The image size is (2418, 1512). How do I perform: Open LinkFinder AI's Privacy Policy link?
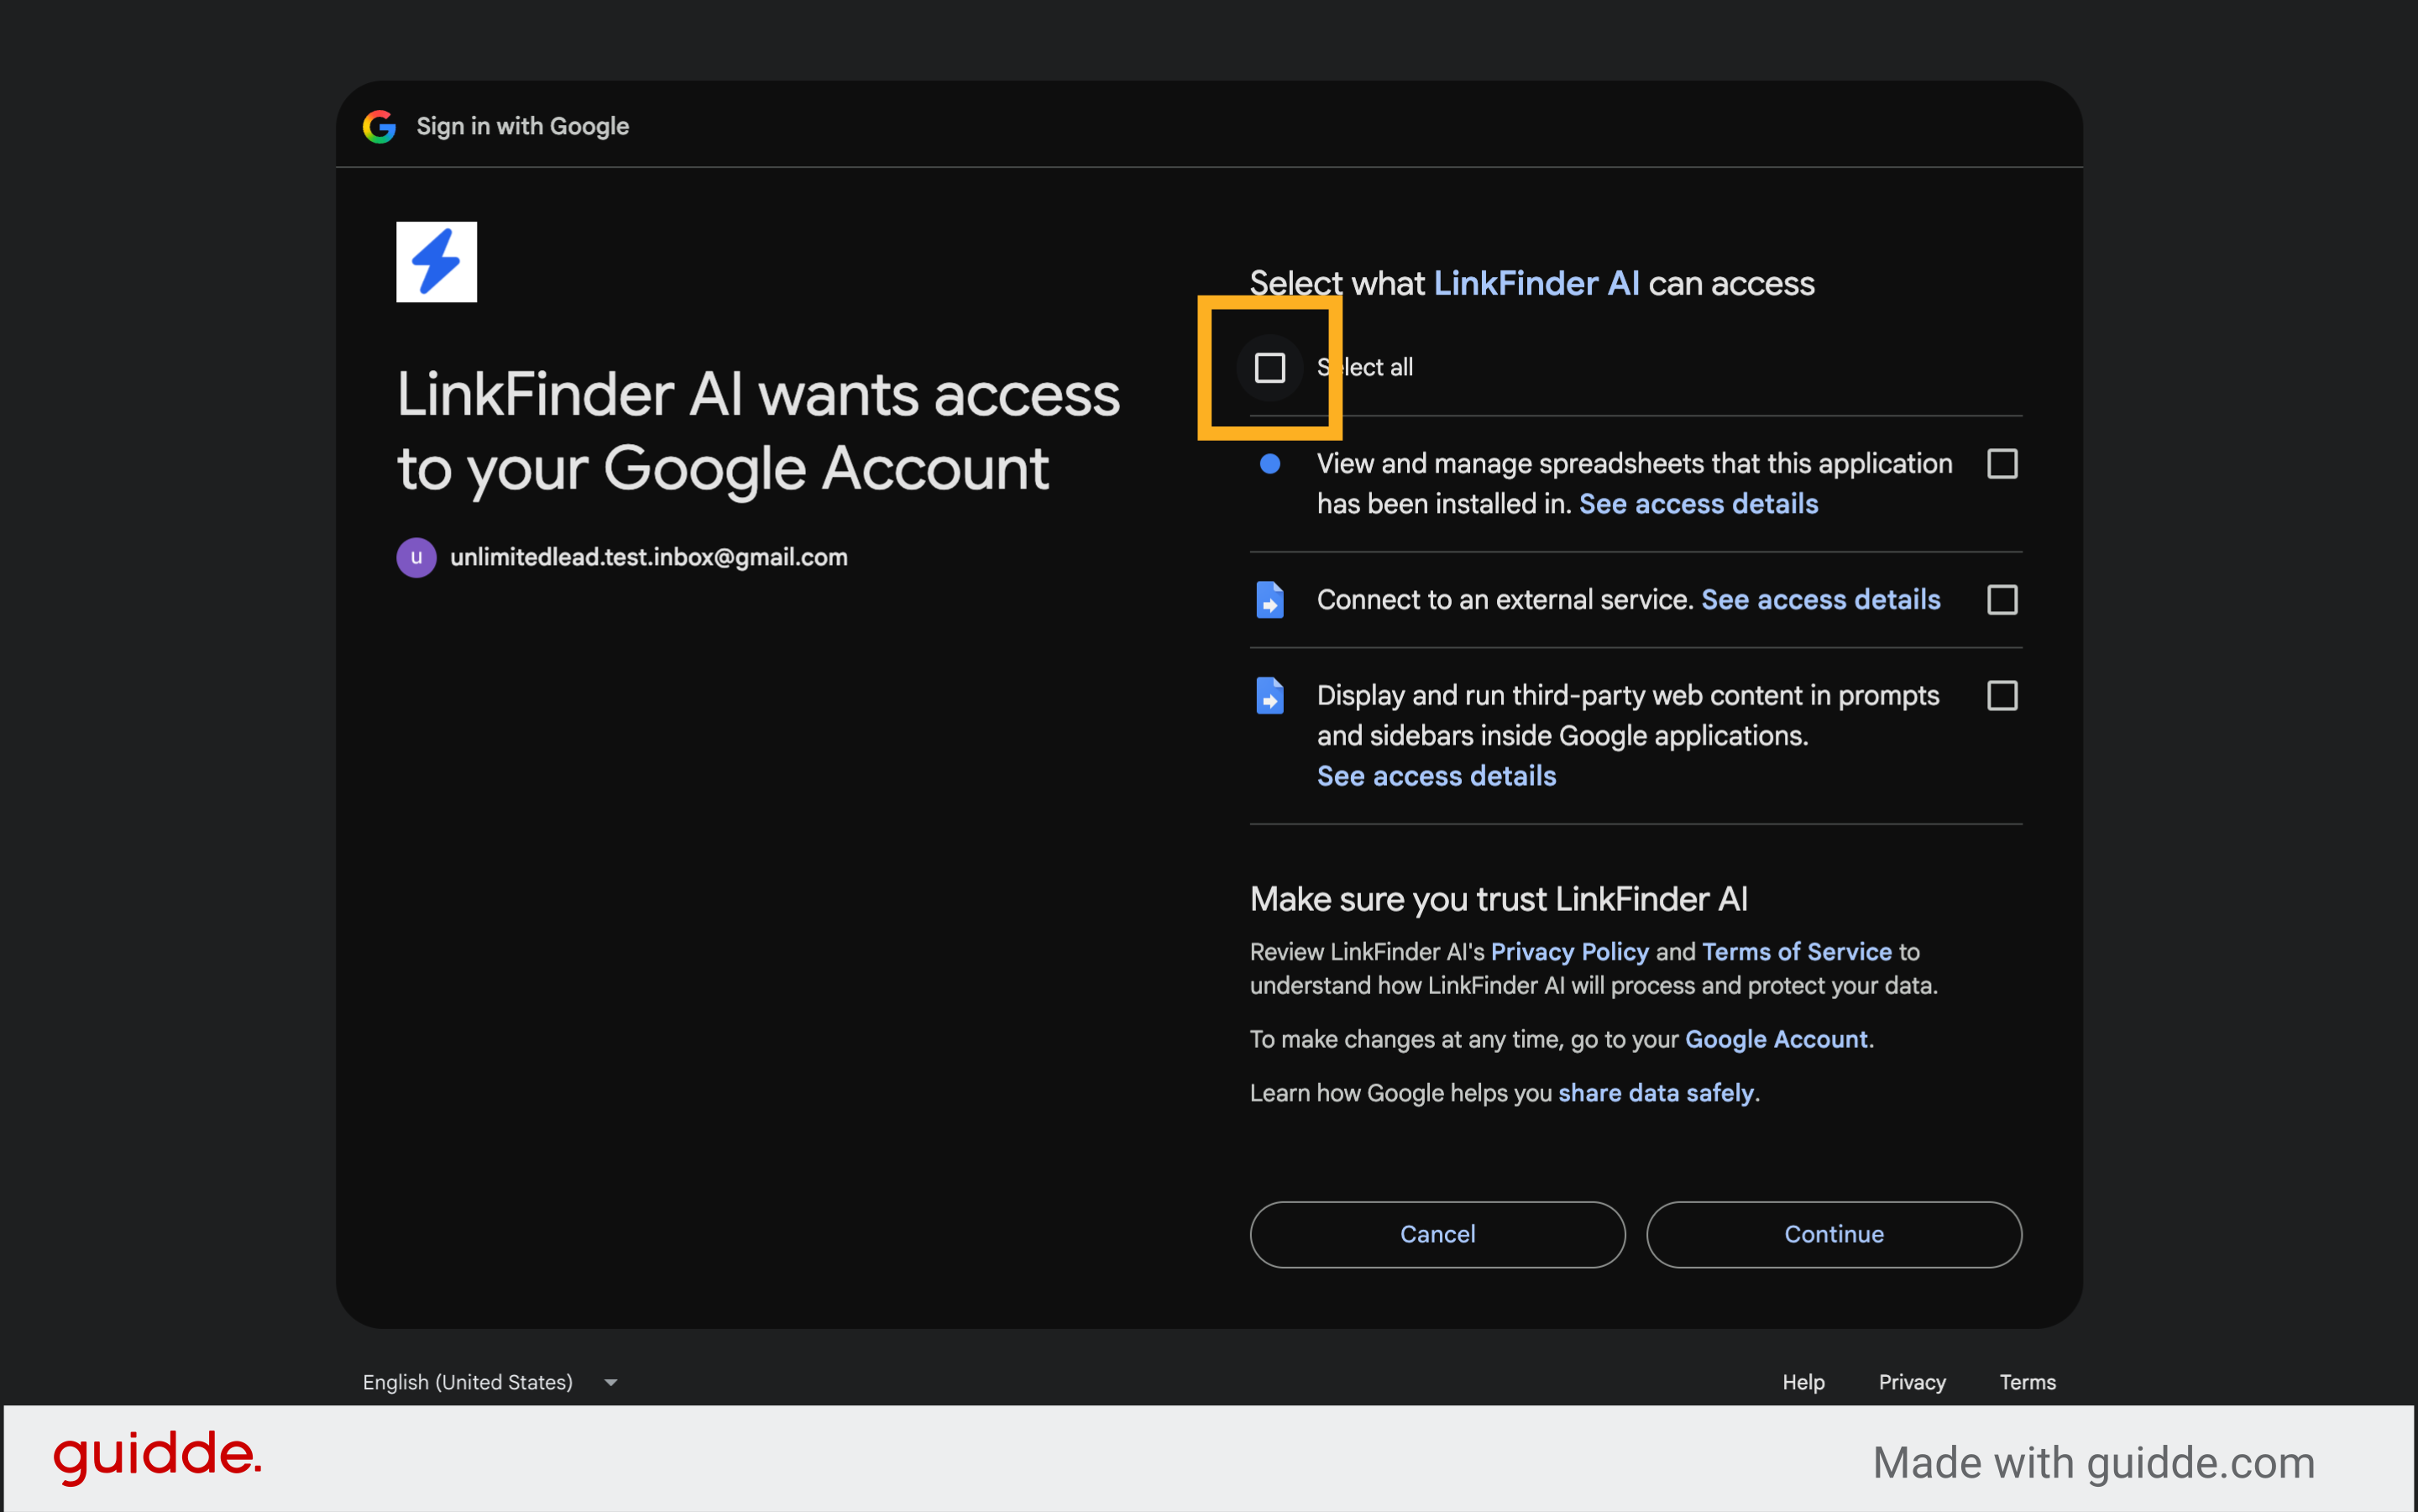click(1569, 951)
